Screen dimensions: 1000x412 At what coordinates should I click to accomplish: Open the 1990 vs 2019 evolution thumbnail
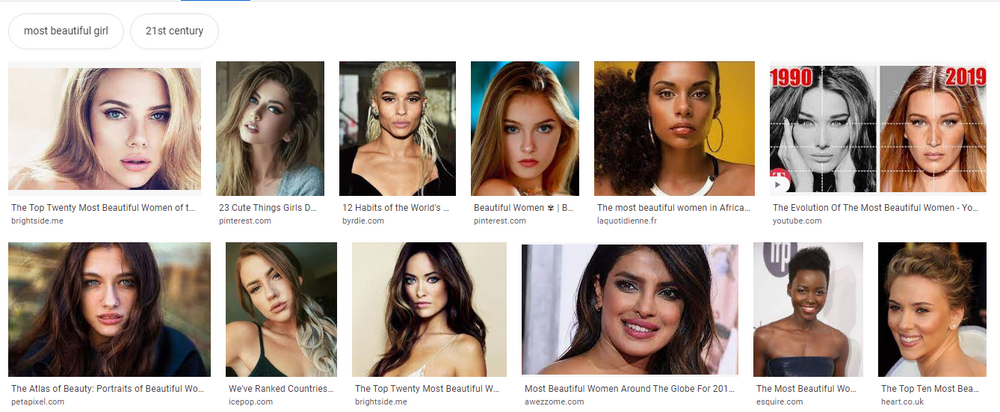coord(878,128)
